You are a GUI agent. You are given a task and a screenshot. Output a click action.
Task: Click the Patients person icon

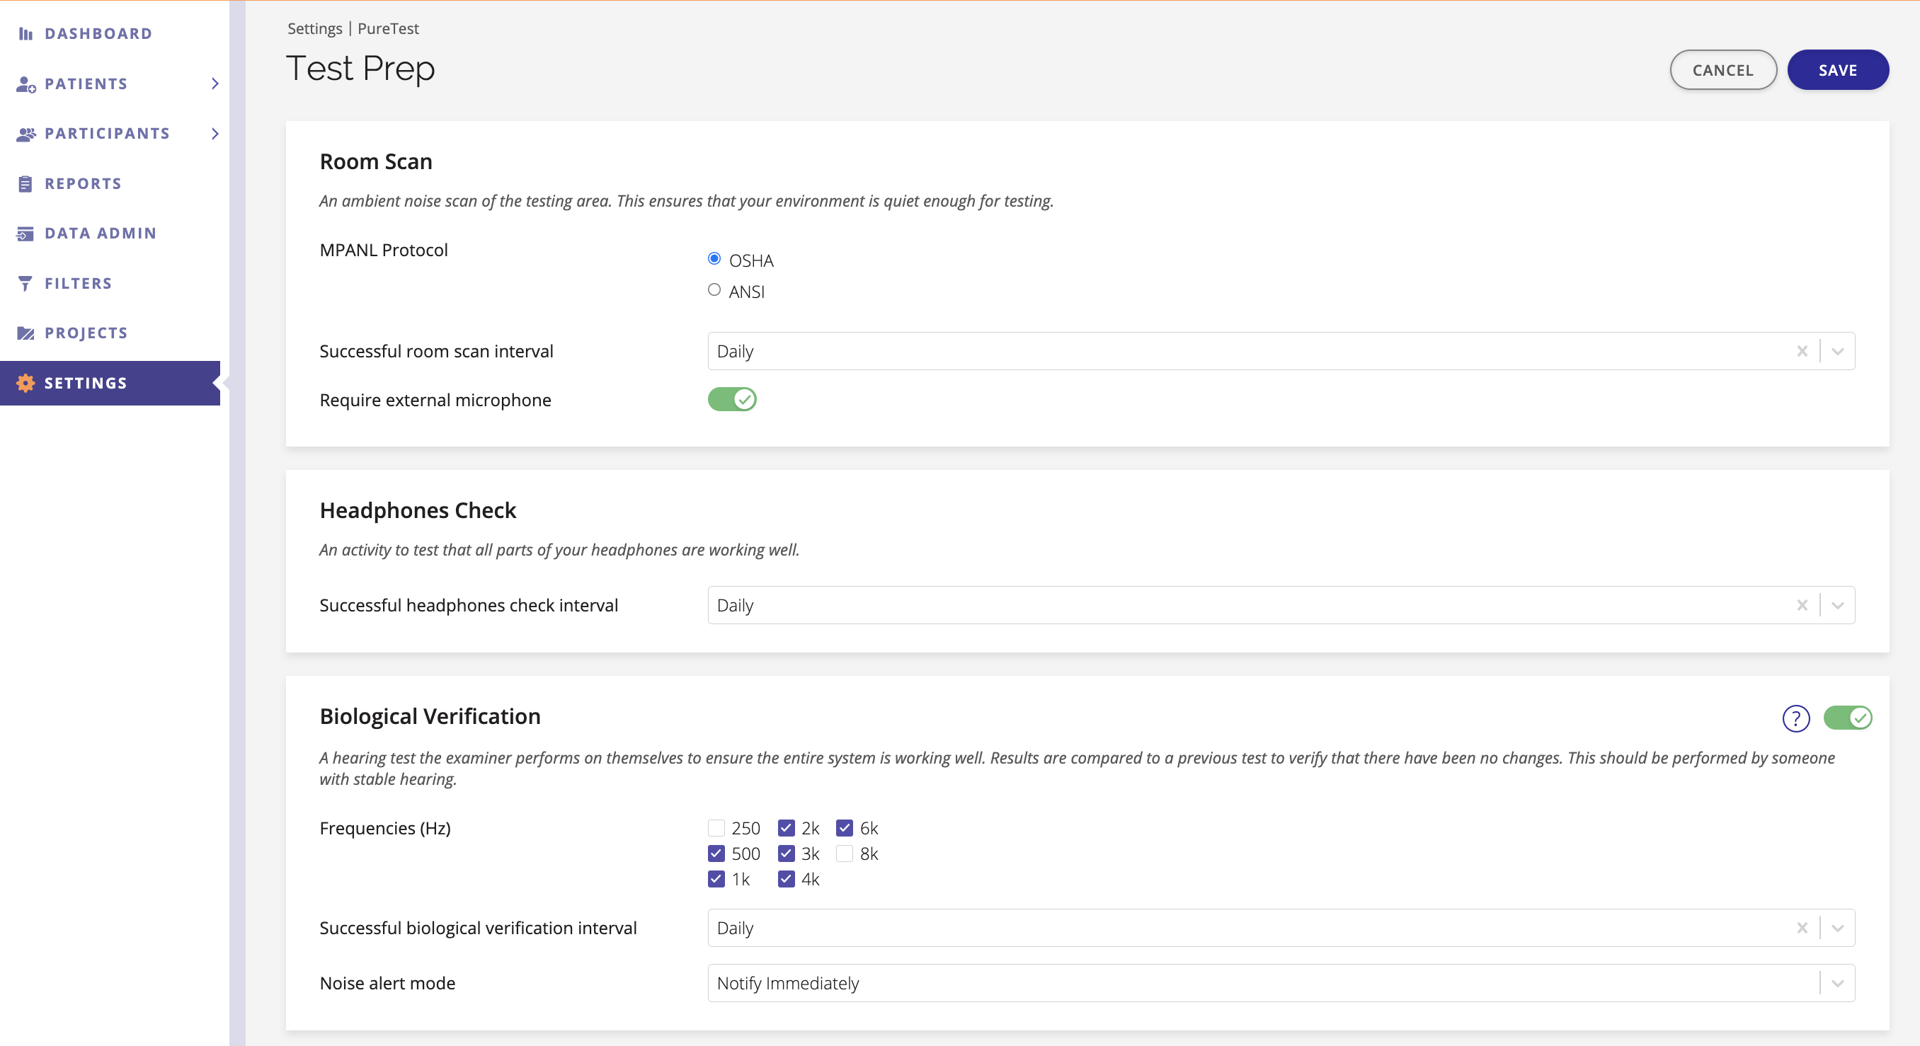tap(26, 84)
